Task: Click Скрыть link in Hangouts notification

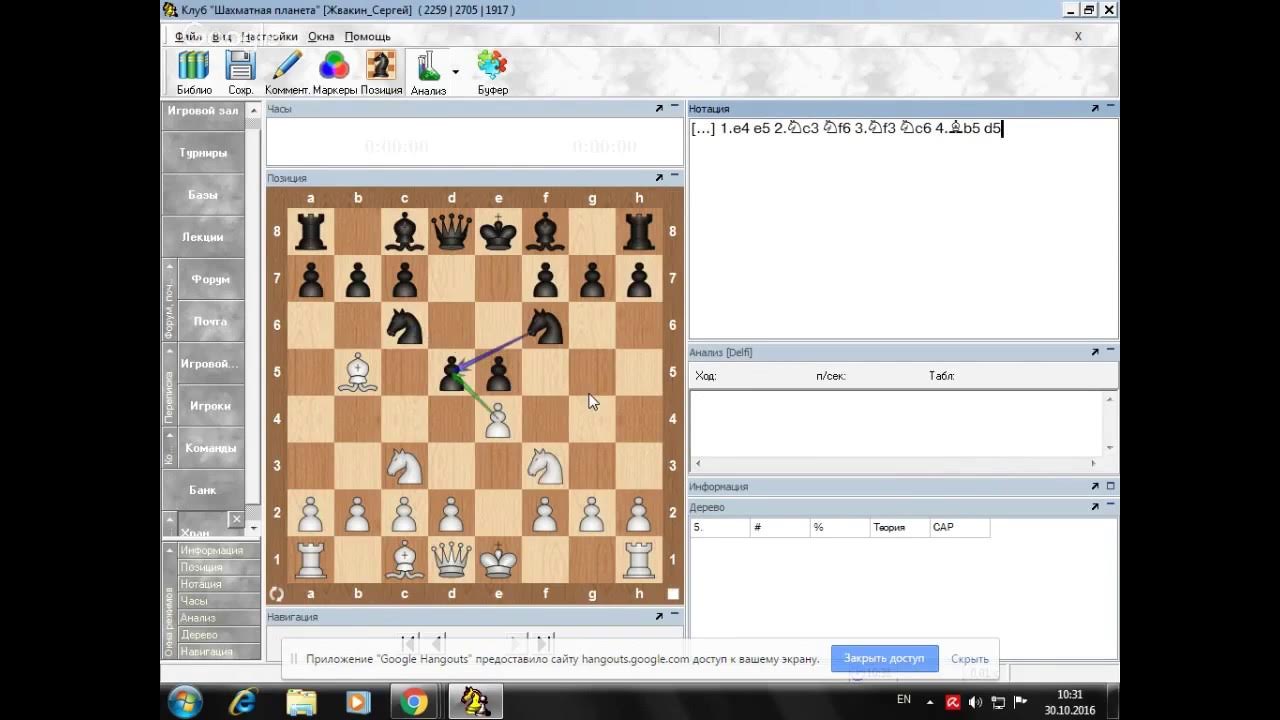Action: pos(969,659)
